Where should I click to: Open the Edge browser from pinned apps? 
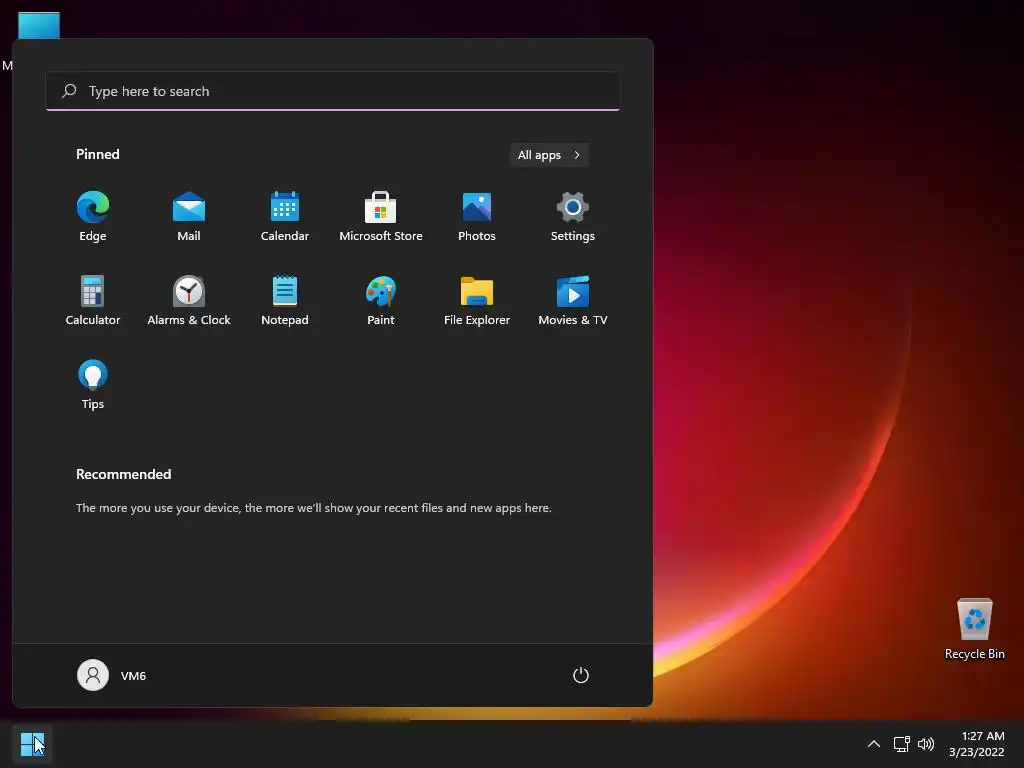[93, 217]
